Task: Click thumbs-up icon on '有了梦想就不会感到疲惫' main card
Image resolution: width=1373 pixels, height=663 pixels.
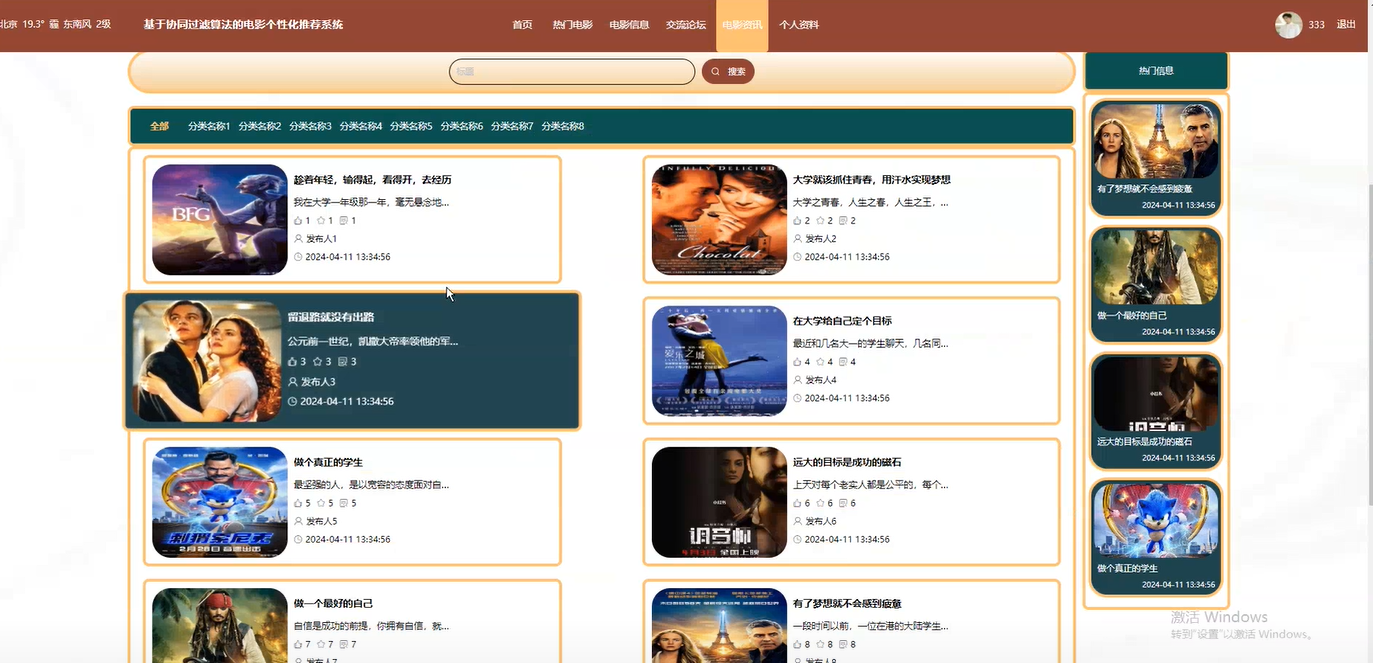Action: point(797,644)
